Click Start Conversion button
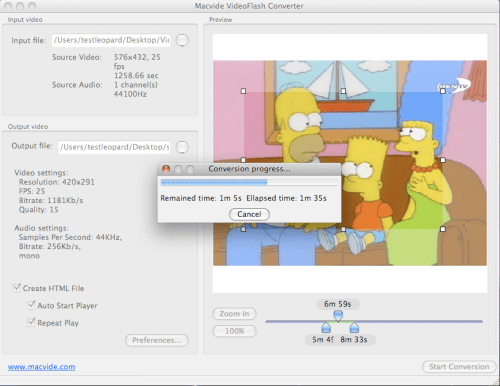The height and width of the screenshot is (386, 500). 459,367
